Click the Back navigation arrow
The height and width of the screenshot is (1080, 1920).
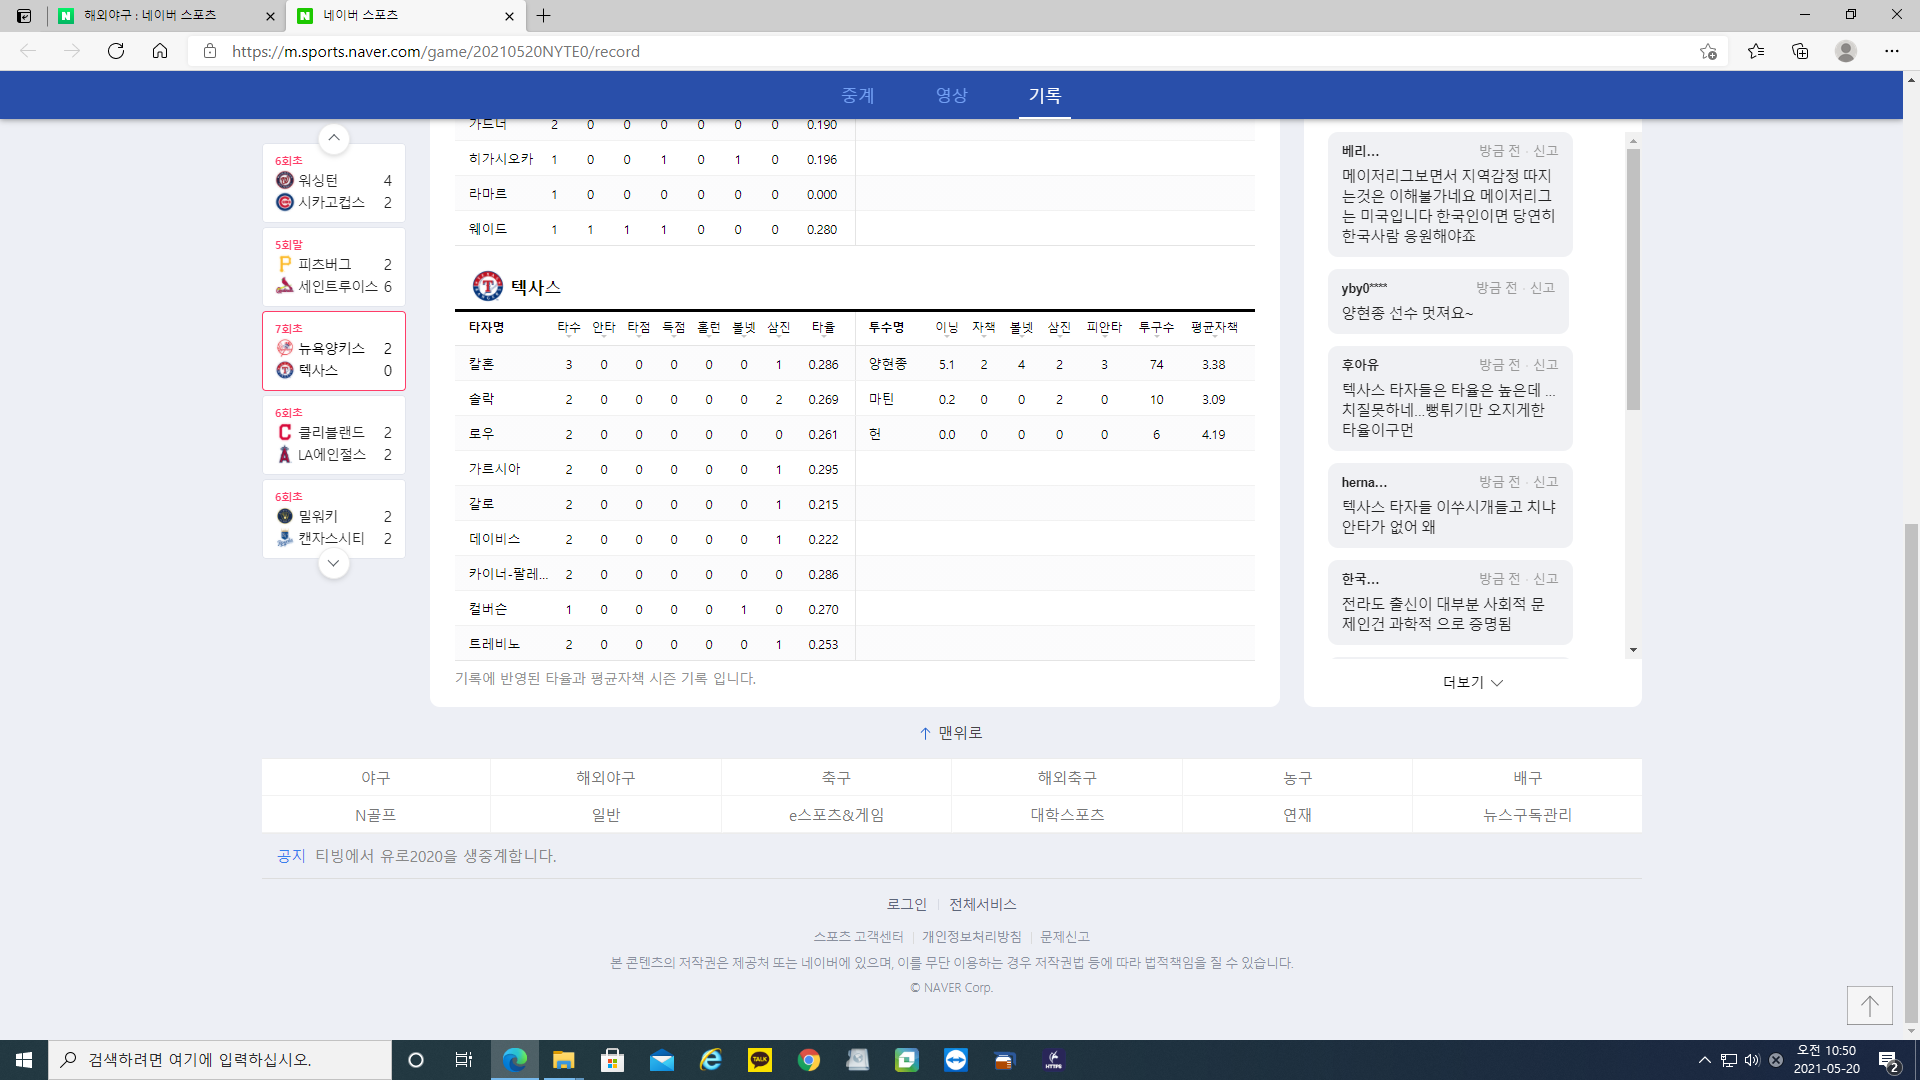pyautogui.click(x=28, y=51)
